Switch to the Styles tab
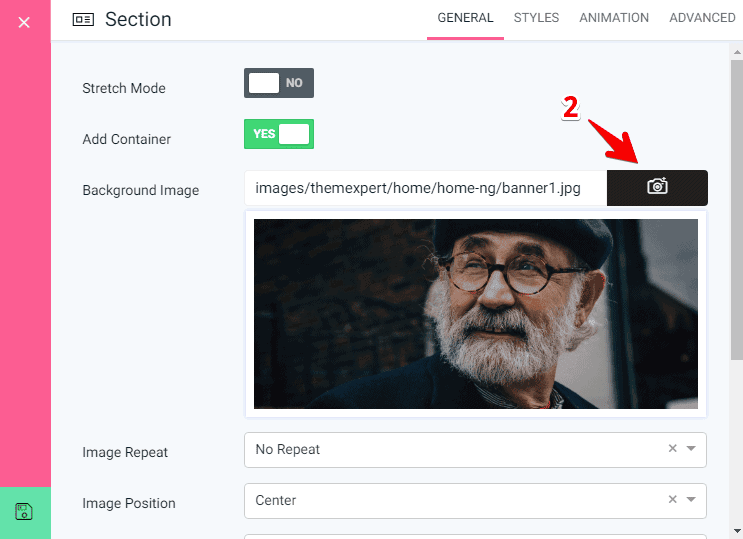The height and width of the screenshot is (539, 743). coord(536,18)
